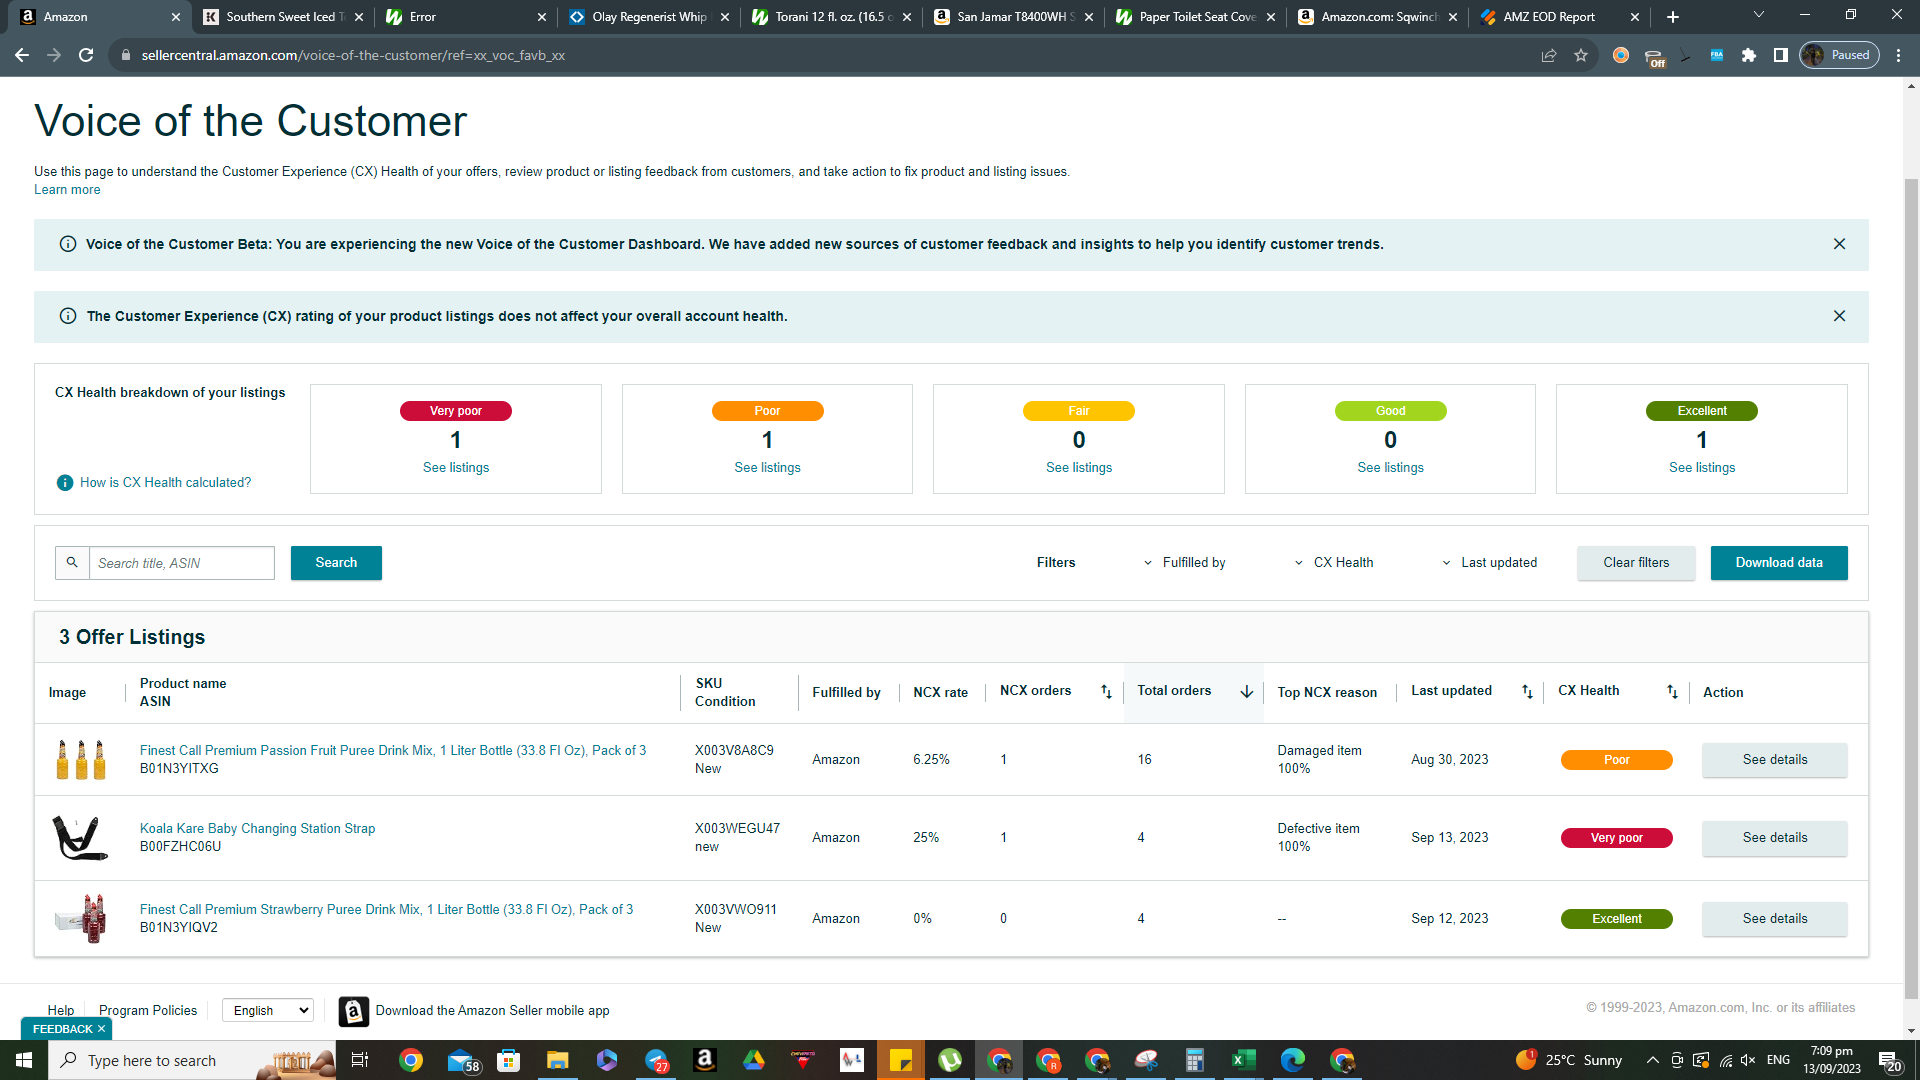Sort listings by CX Health column
The width and height of the screenshot is (1920, 1080).
(x=1672, y=692)
